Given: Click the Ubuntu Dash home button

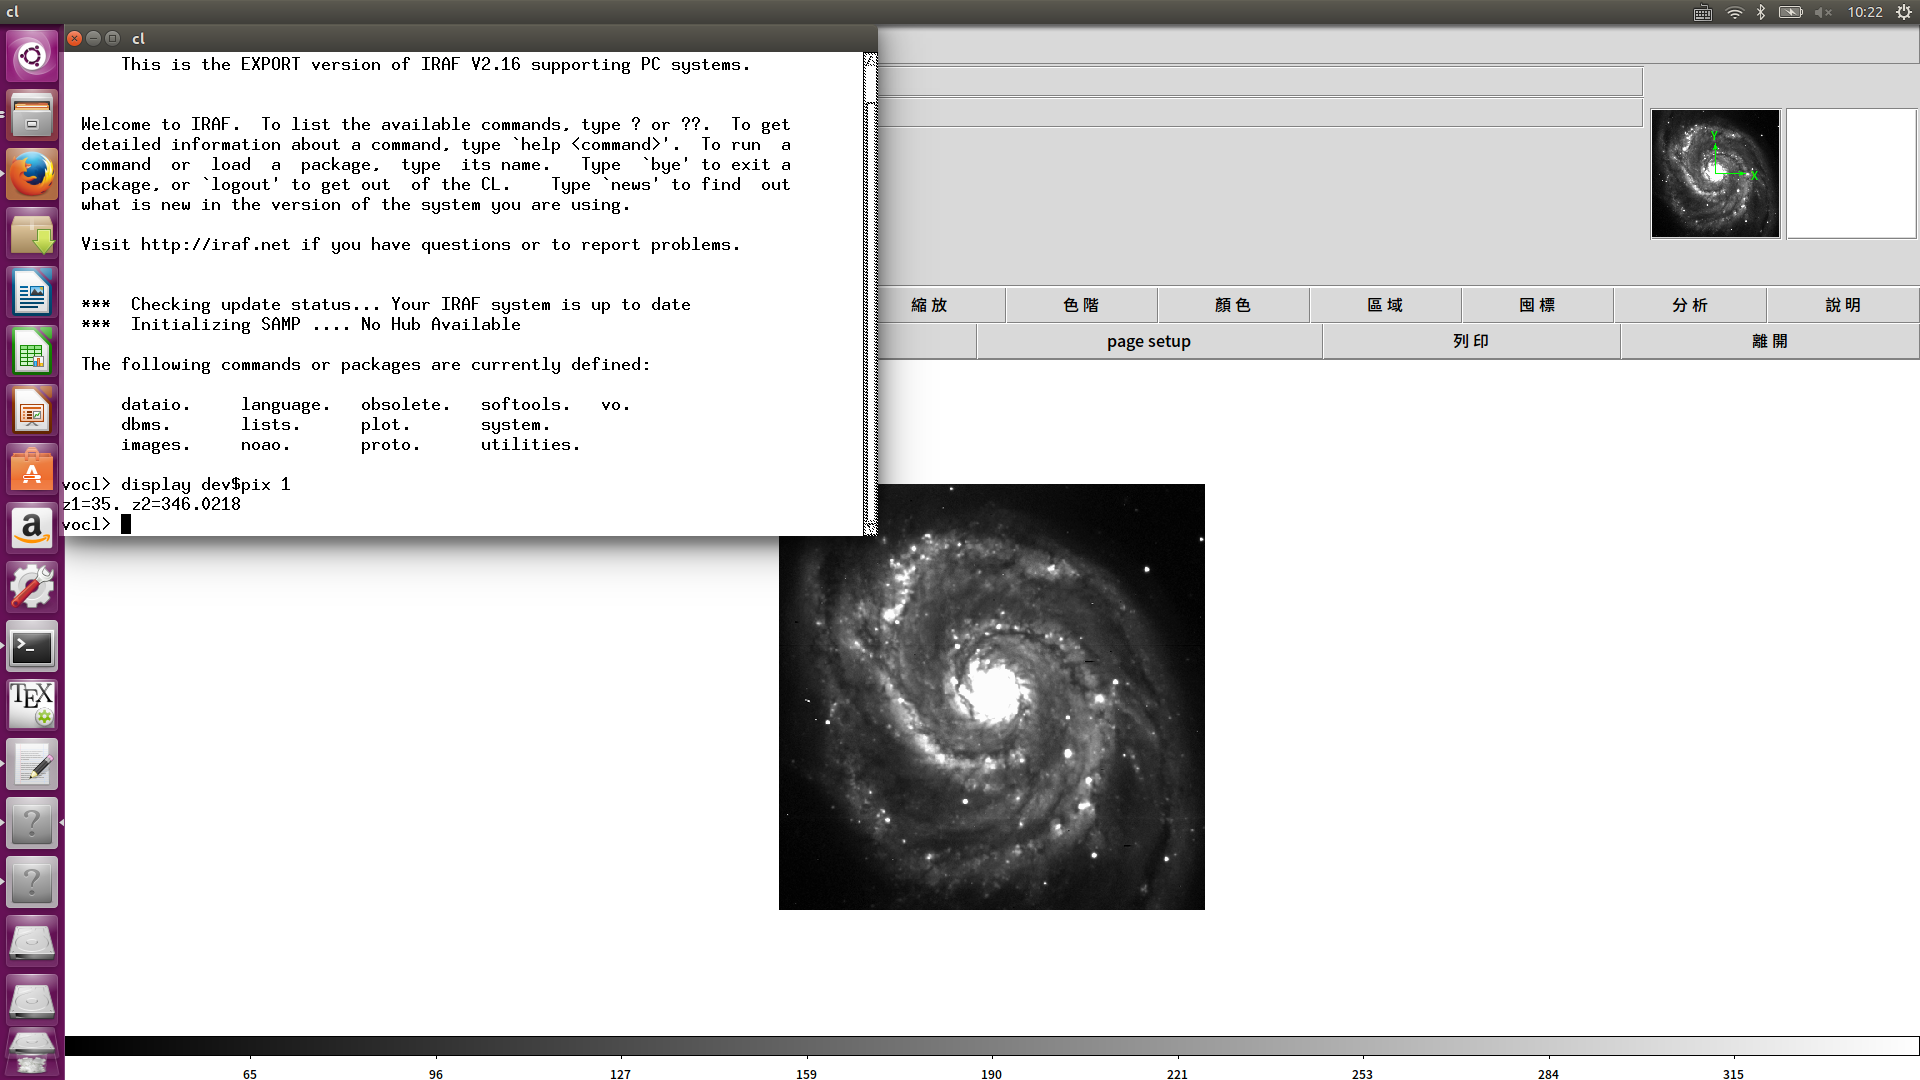Looking at the screenshot, I should click(x=32, y=55).
